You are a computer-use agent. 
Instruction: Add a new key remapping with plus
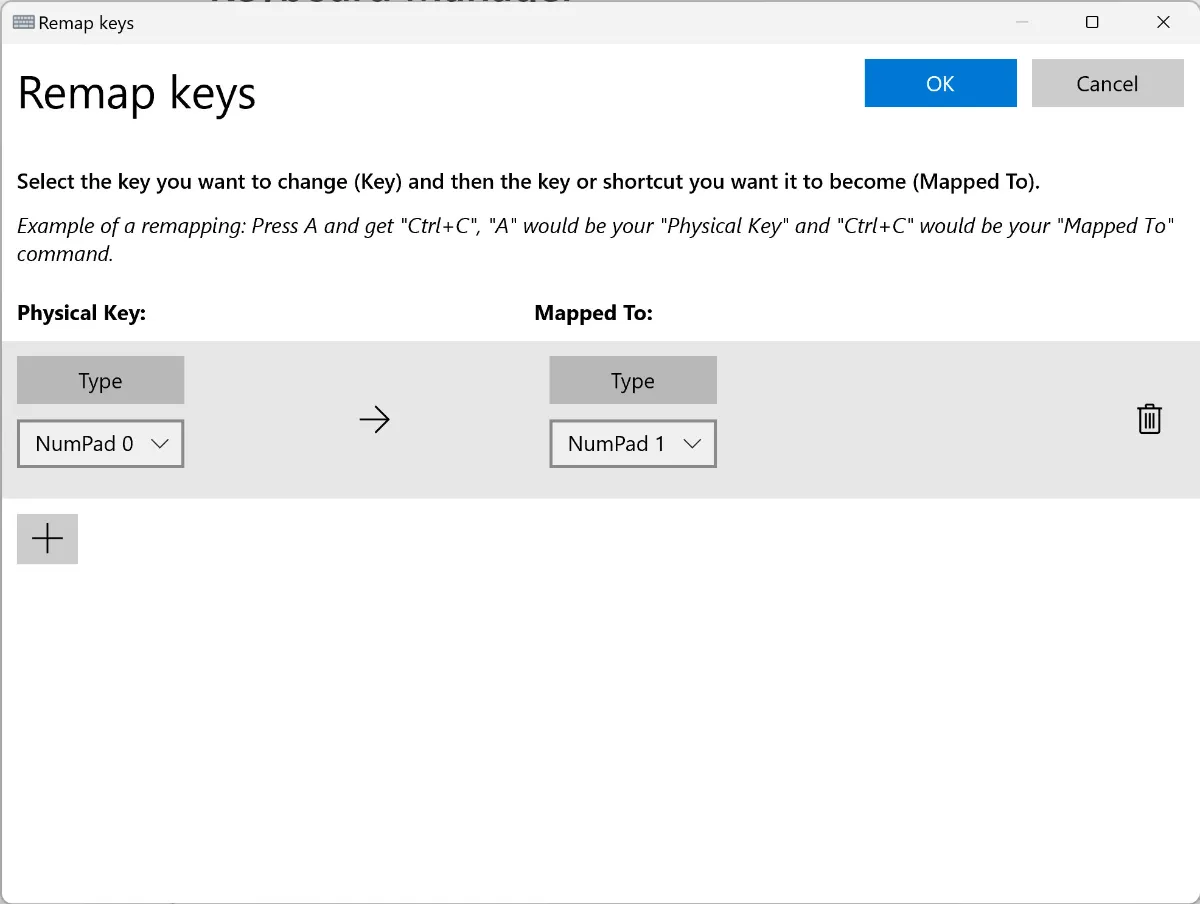click(47, 539)
